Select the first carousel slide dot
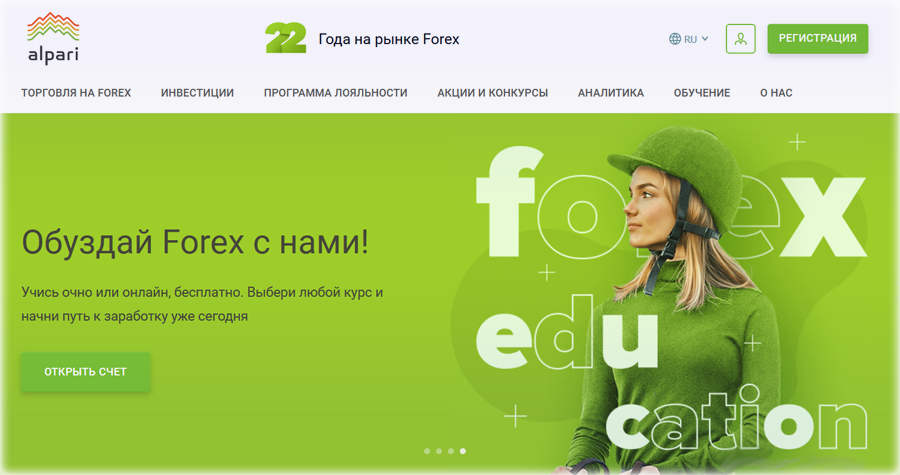 426,451
